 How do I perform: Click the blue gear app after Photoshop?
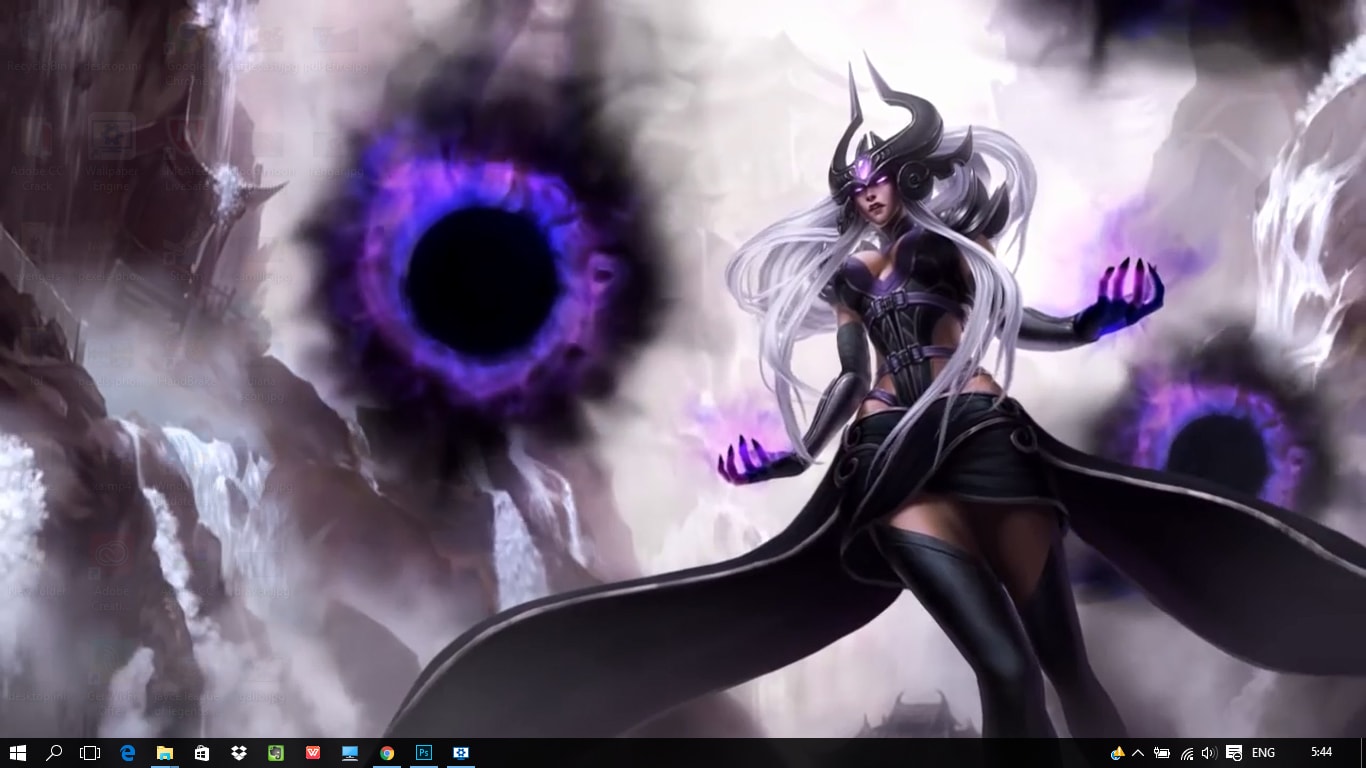tap(461, 753)
